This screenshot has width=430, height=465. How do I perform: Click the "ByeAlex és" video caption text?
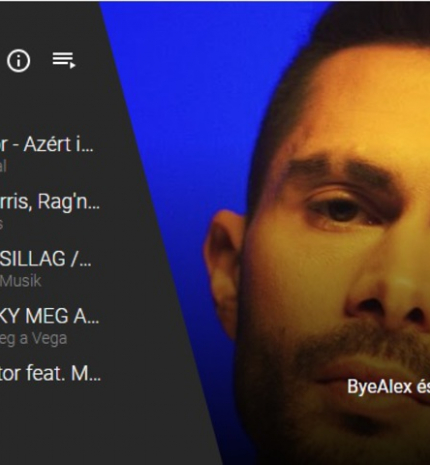[x=388, y=387]
